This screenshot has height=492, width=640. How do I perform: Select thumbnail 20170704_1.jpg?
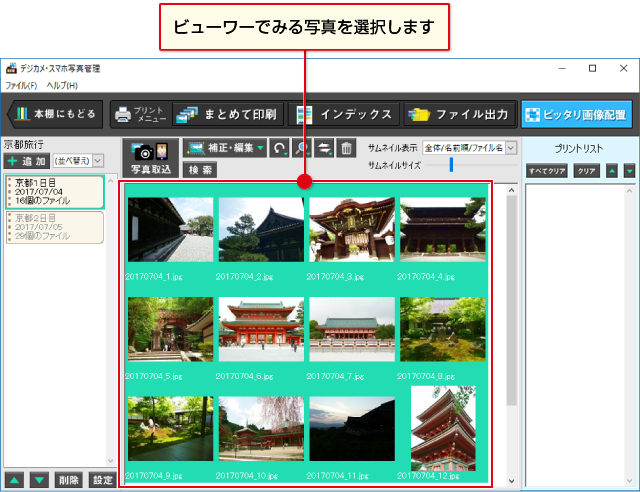point(170,229)
